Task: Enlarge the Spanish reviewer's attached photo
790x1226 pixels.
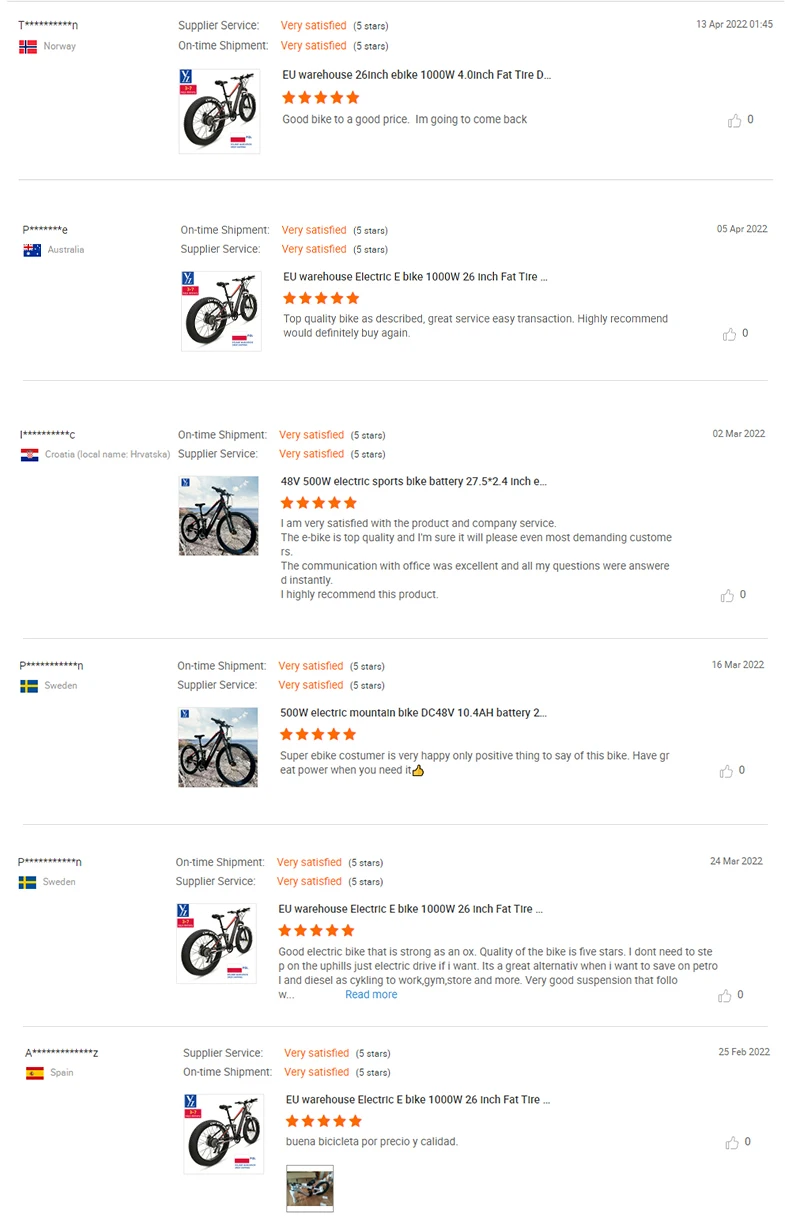Action: coord(309,1188)
